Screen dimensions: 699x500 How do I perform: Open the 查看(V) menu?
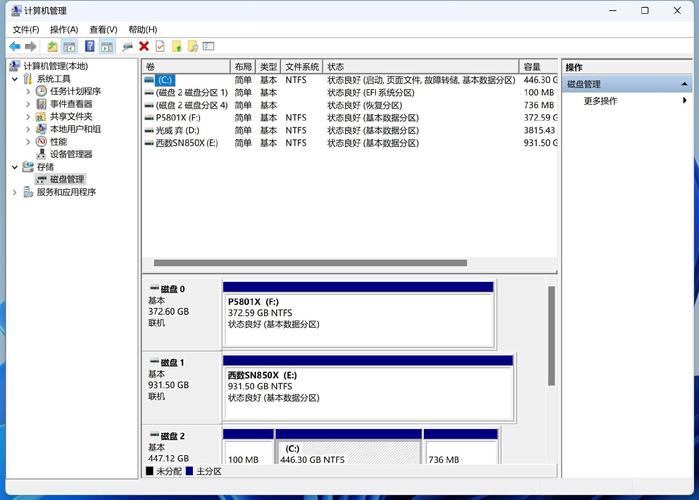click(103, 30)
